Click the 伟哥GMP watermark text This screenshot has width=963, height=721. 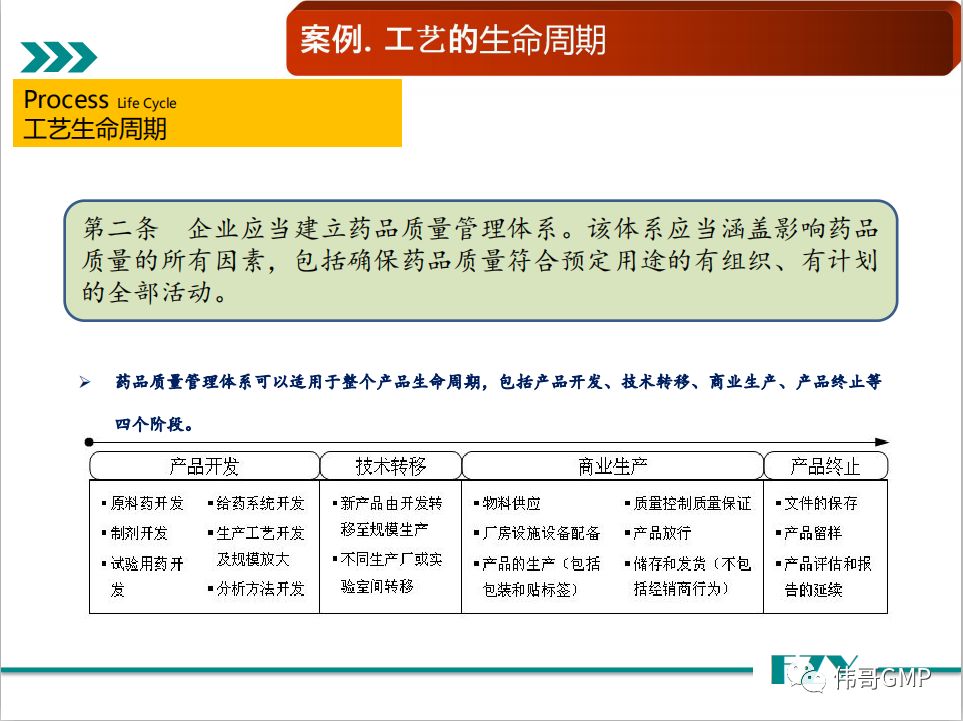pyautogui.click(x=882, y=680)
